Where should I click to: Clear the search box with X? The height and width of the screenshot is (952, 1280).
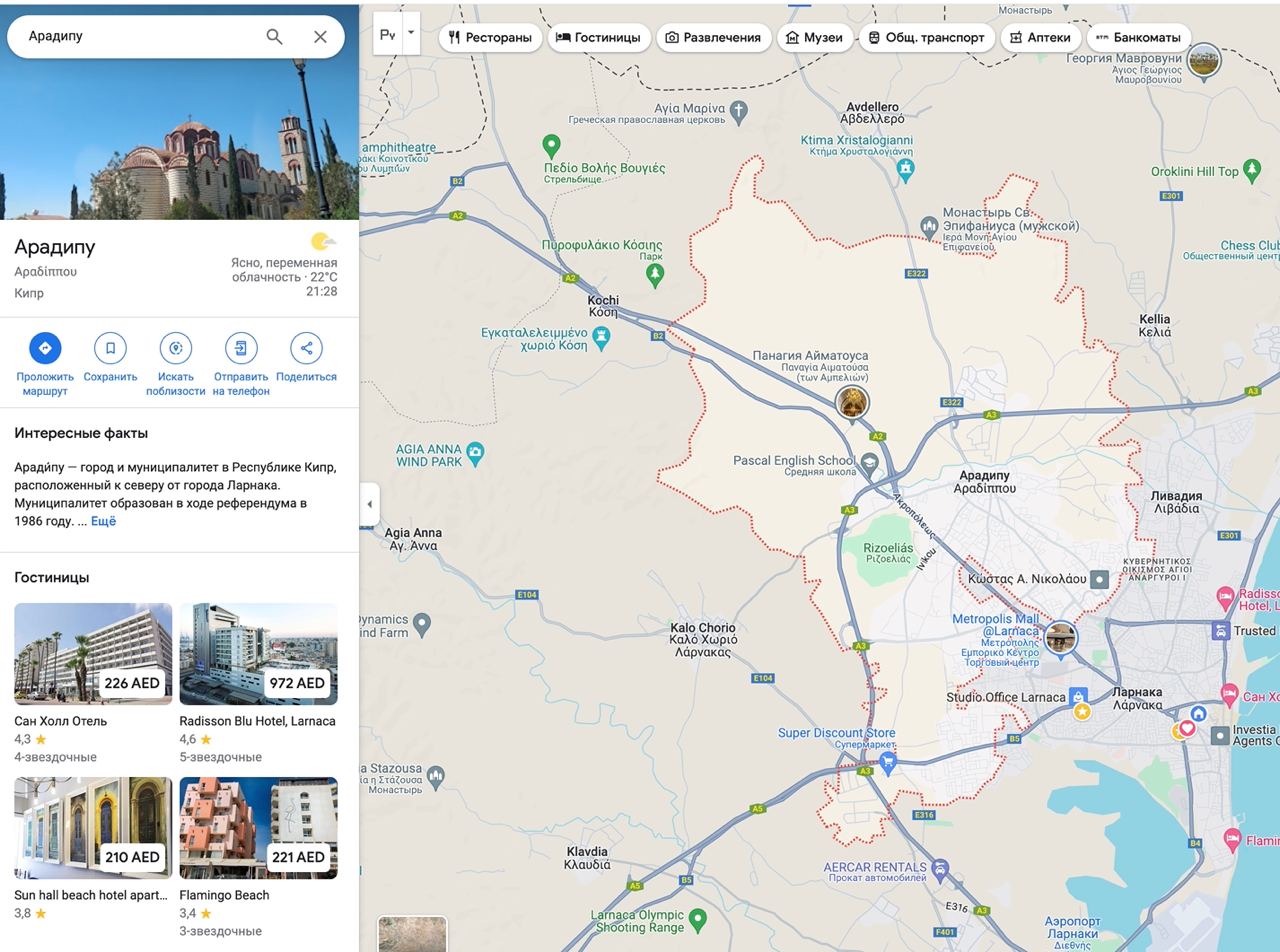(320, 37)
